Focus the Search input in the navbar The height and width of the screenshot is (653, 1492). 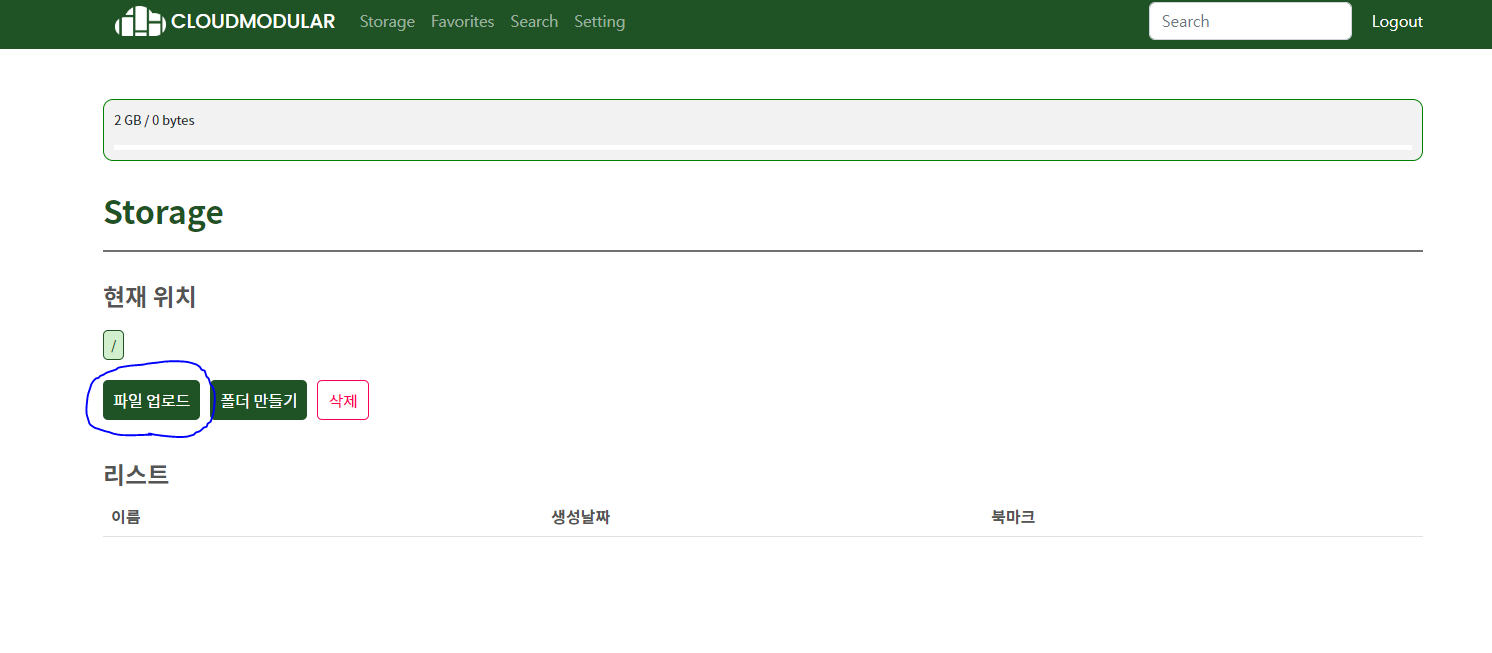(1250, 21)
